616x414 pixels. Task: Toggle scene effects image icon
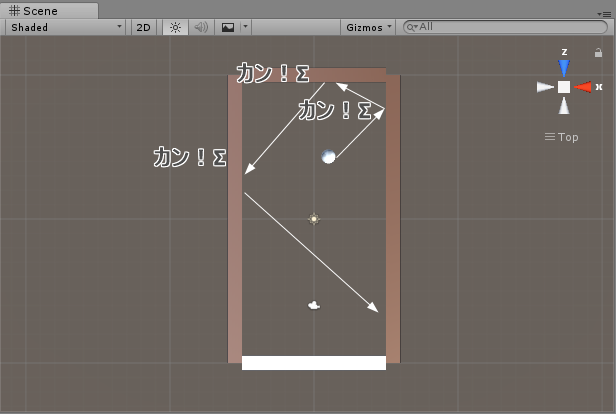tap(228, 27)
